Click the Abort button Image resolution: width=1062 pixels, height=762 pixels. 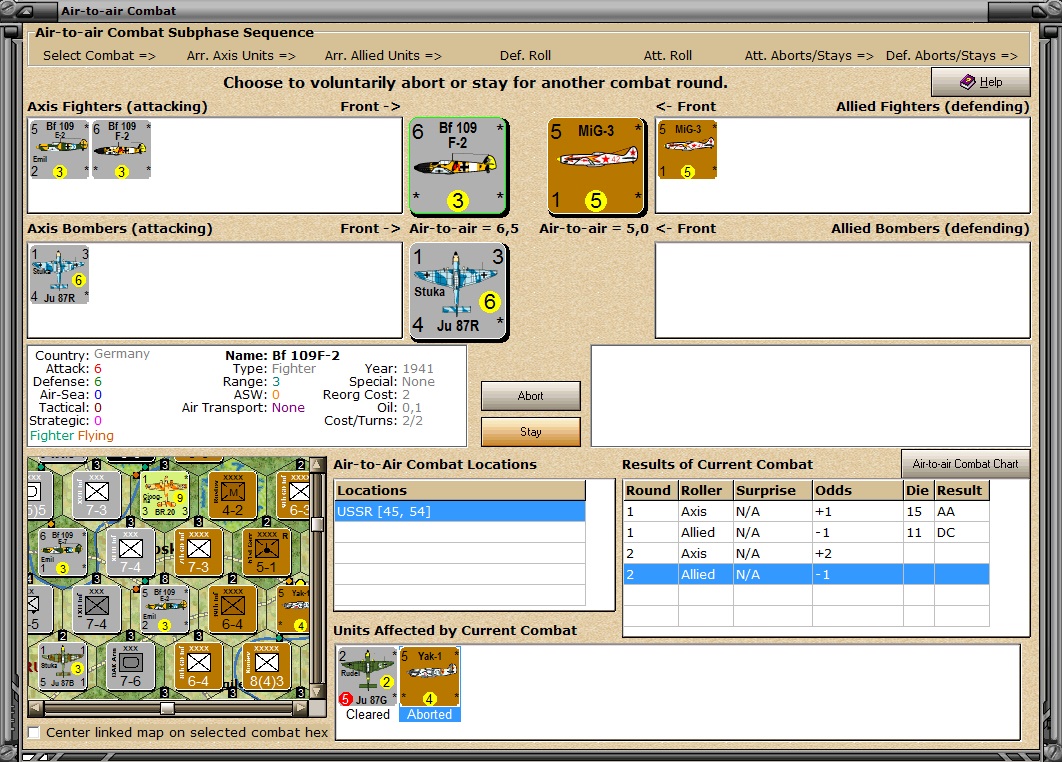pyautogui.click(x=530, y=396)
